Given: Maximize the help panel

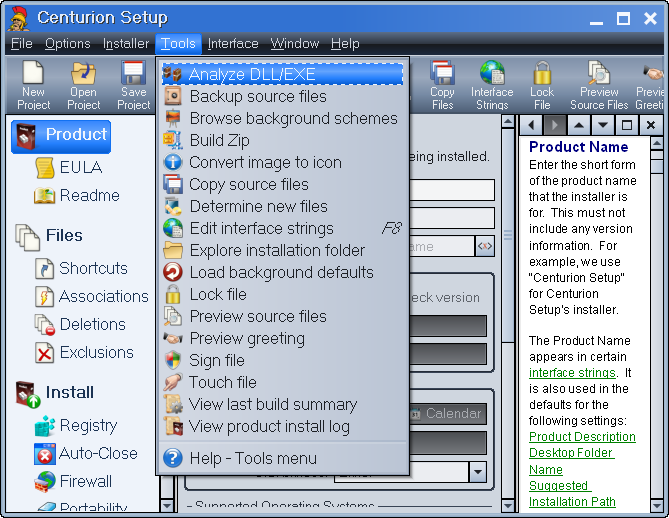Looking at the screenshot, I should (627, 125).
